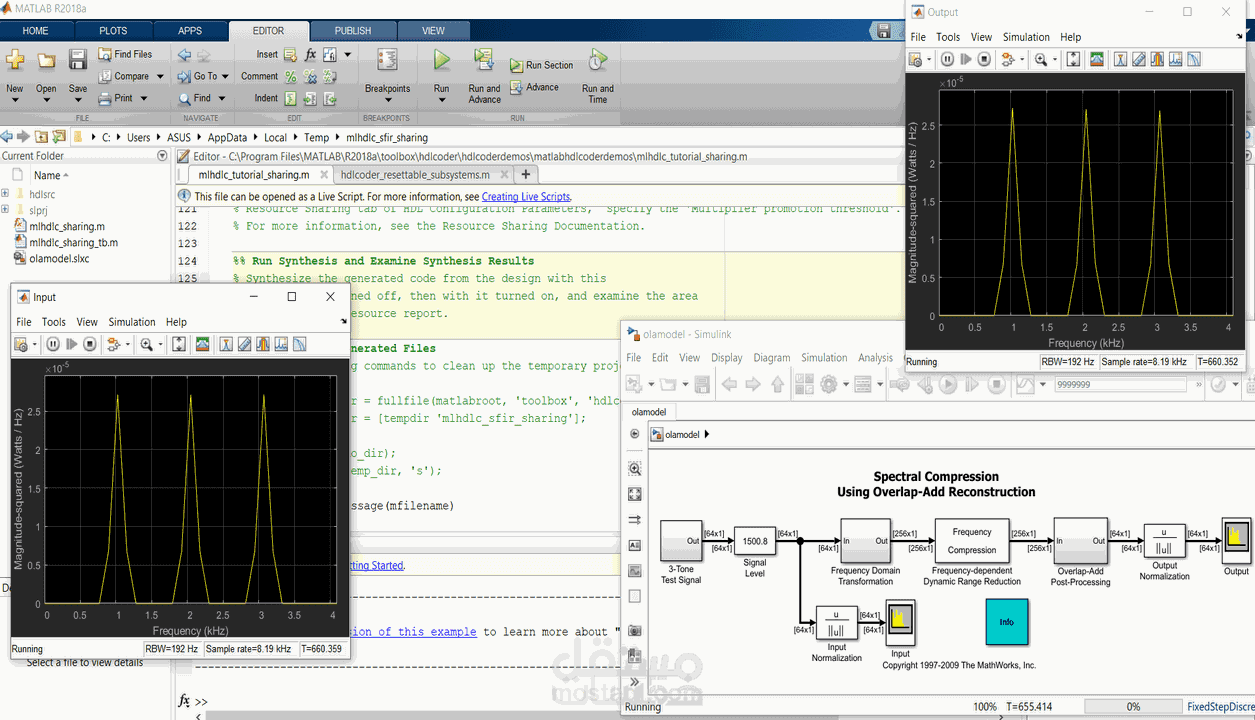Viewport: 1255px width, 720px height.
Task: Click the simulation stop time field 9999999
Action: pos(1120,384)
